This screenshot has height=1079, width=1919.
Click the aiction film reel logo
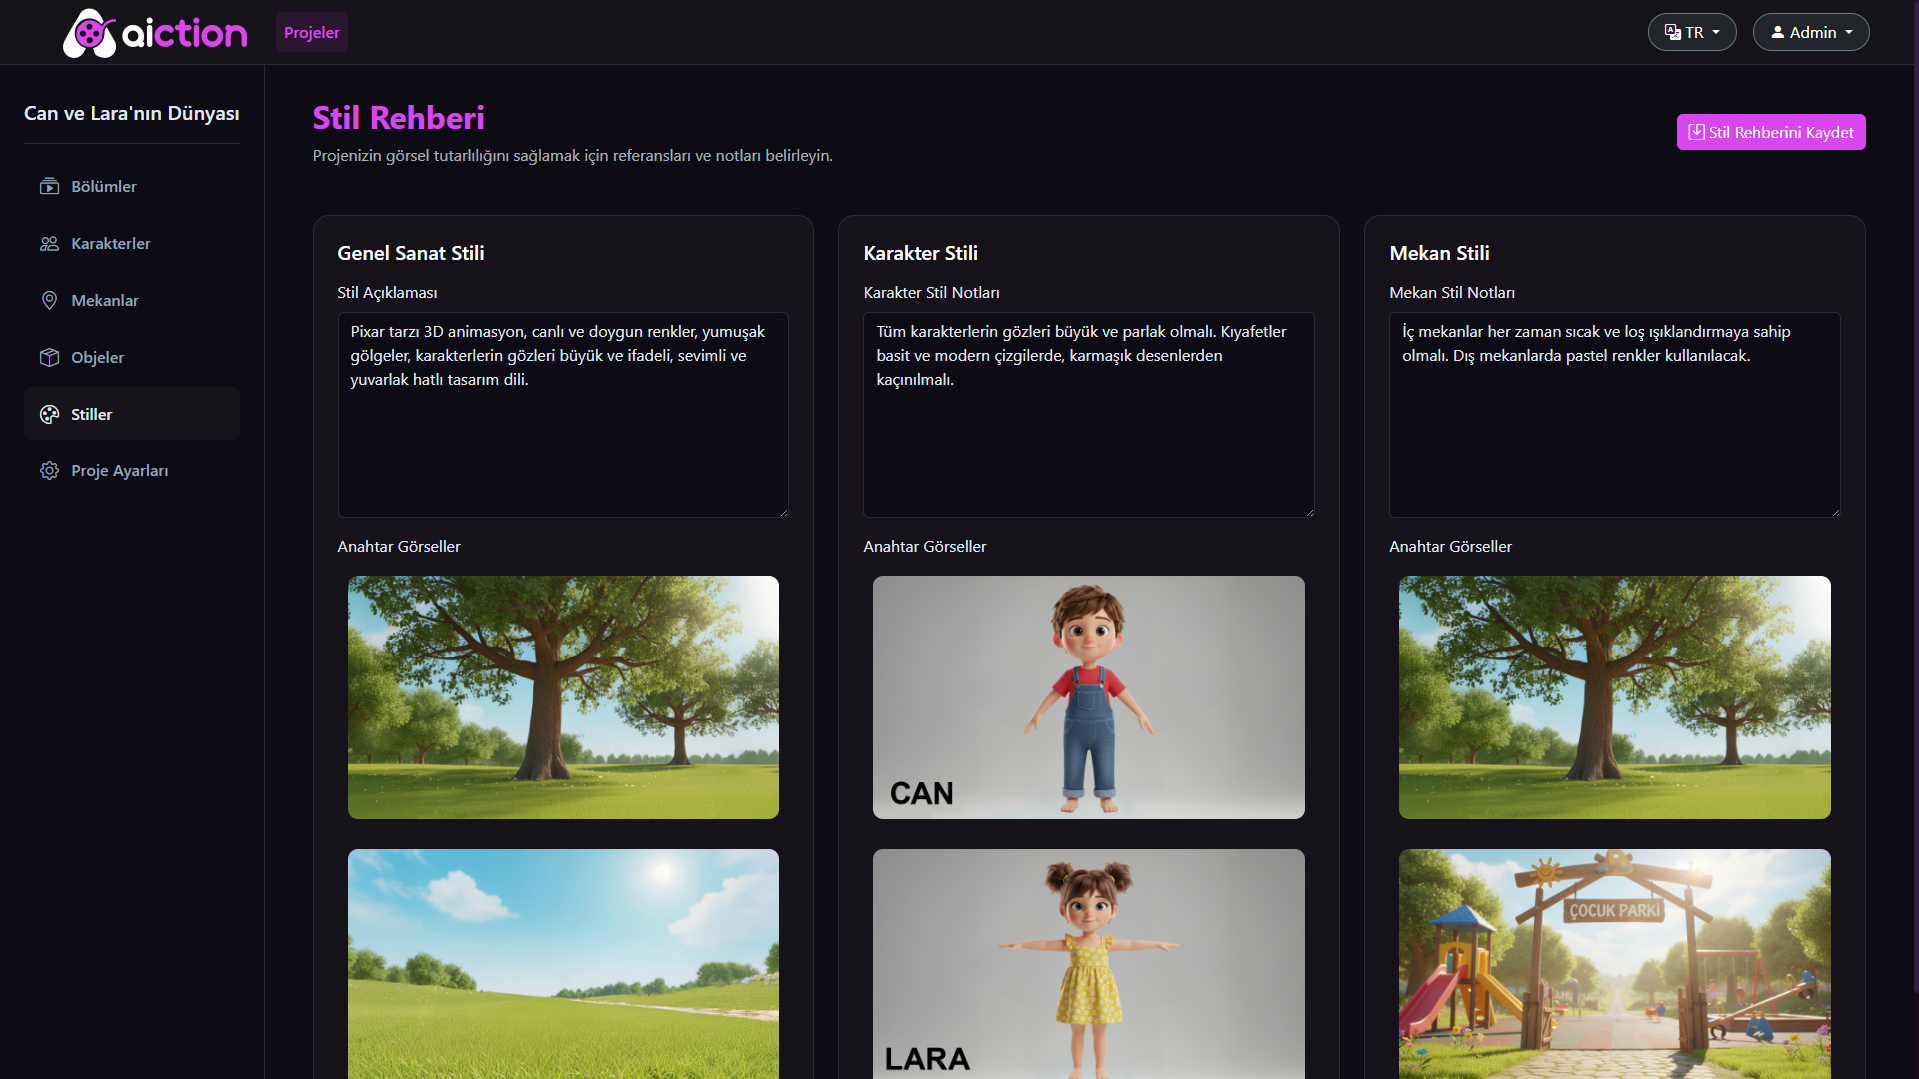(x=90, y=33)
